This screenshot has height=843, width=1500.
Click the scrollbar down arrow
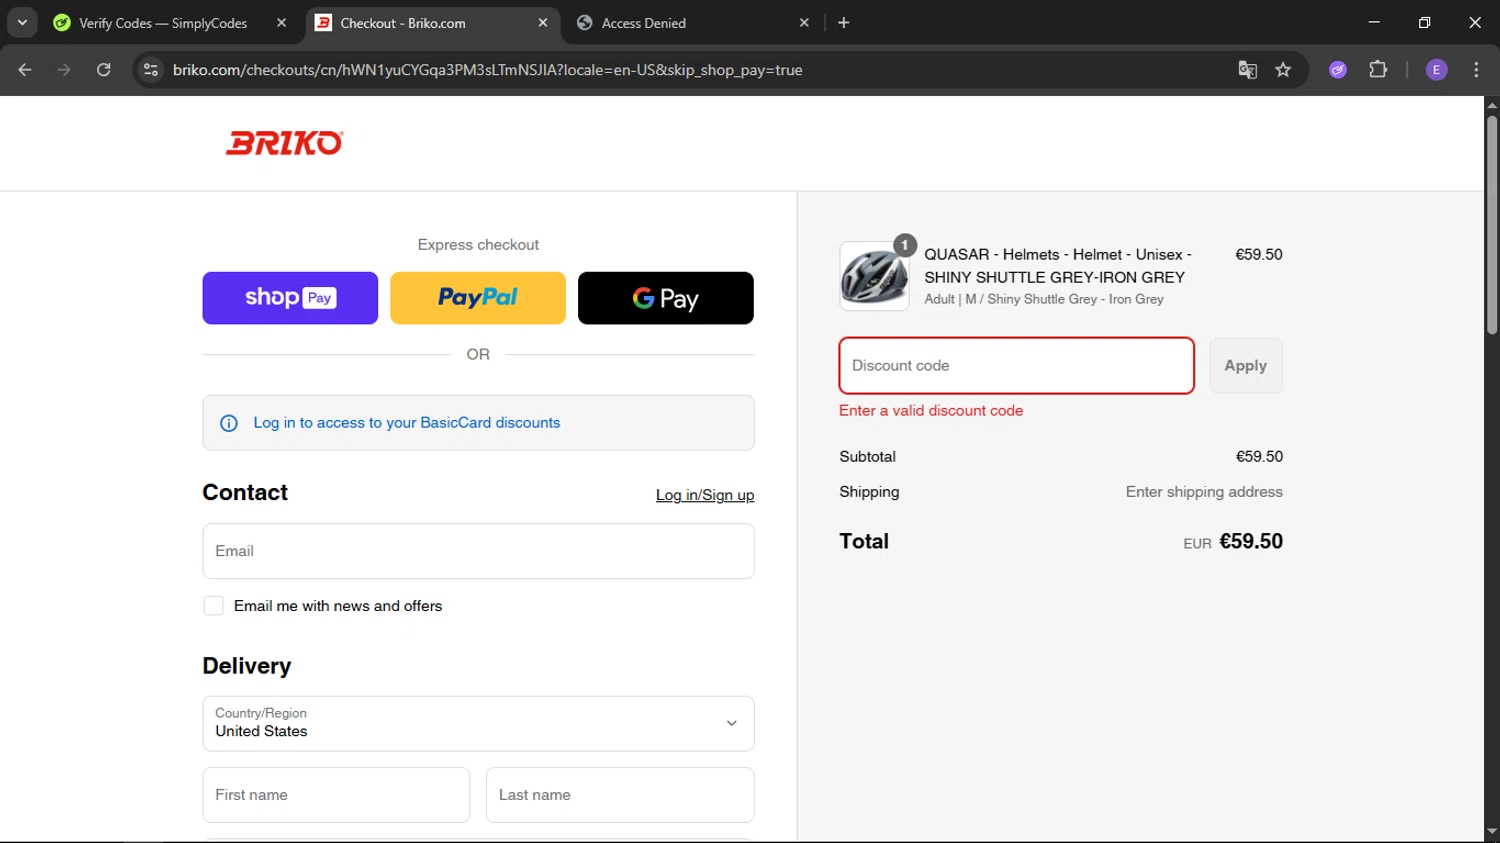(1492, 832)
